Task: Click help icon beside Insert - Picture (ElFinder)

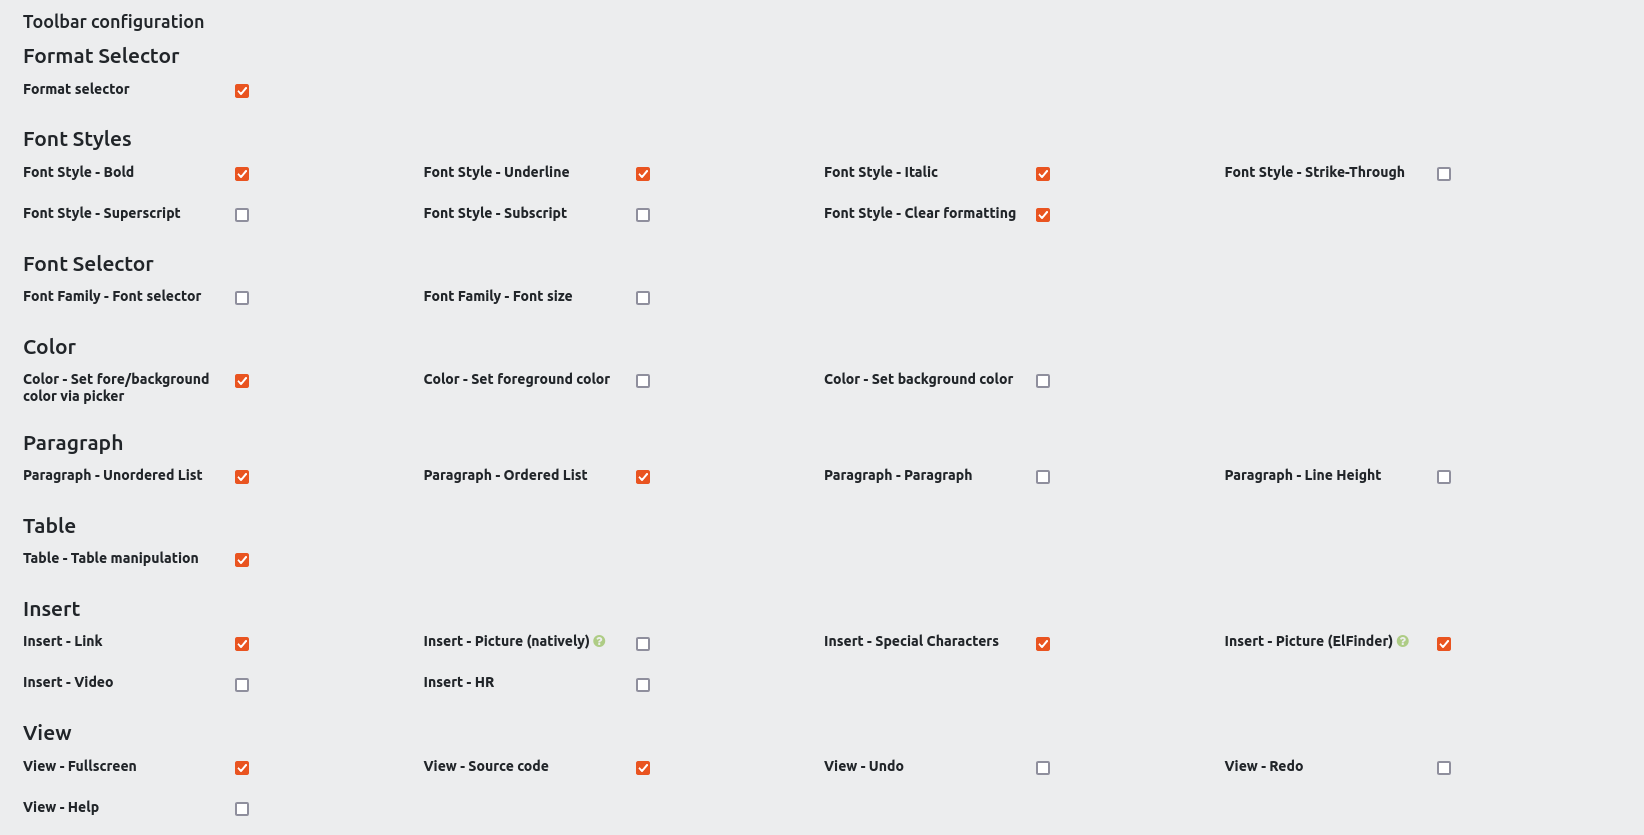Action: pyautogui.click(x=1403, y=641)
